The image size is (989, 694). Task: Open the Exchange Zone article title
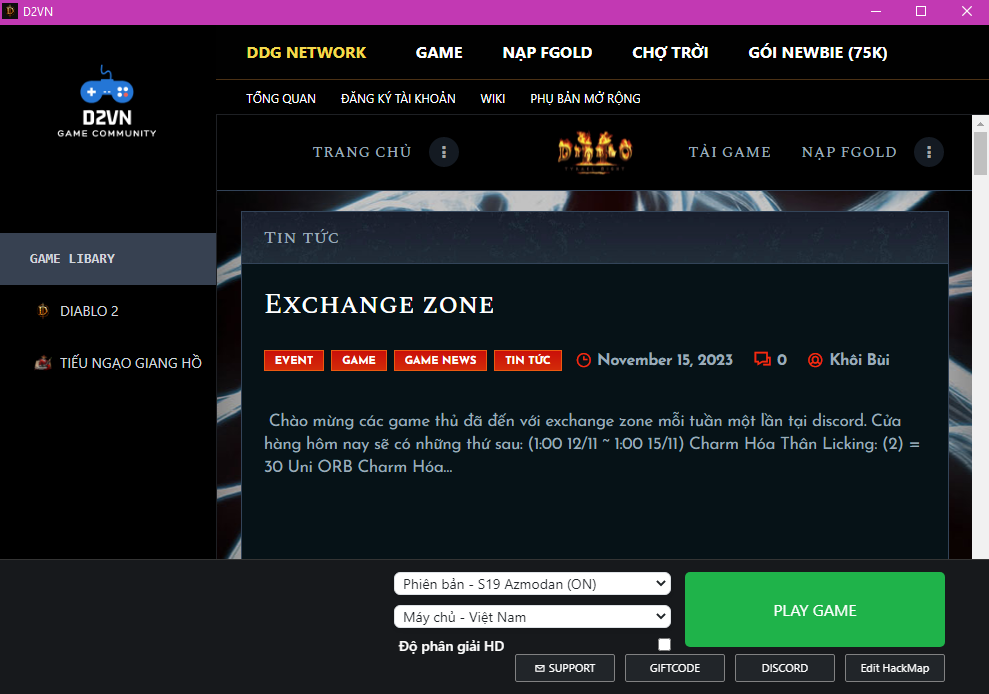(x=379, y=305)
